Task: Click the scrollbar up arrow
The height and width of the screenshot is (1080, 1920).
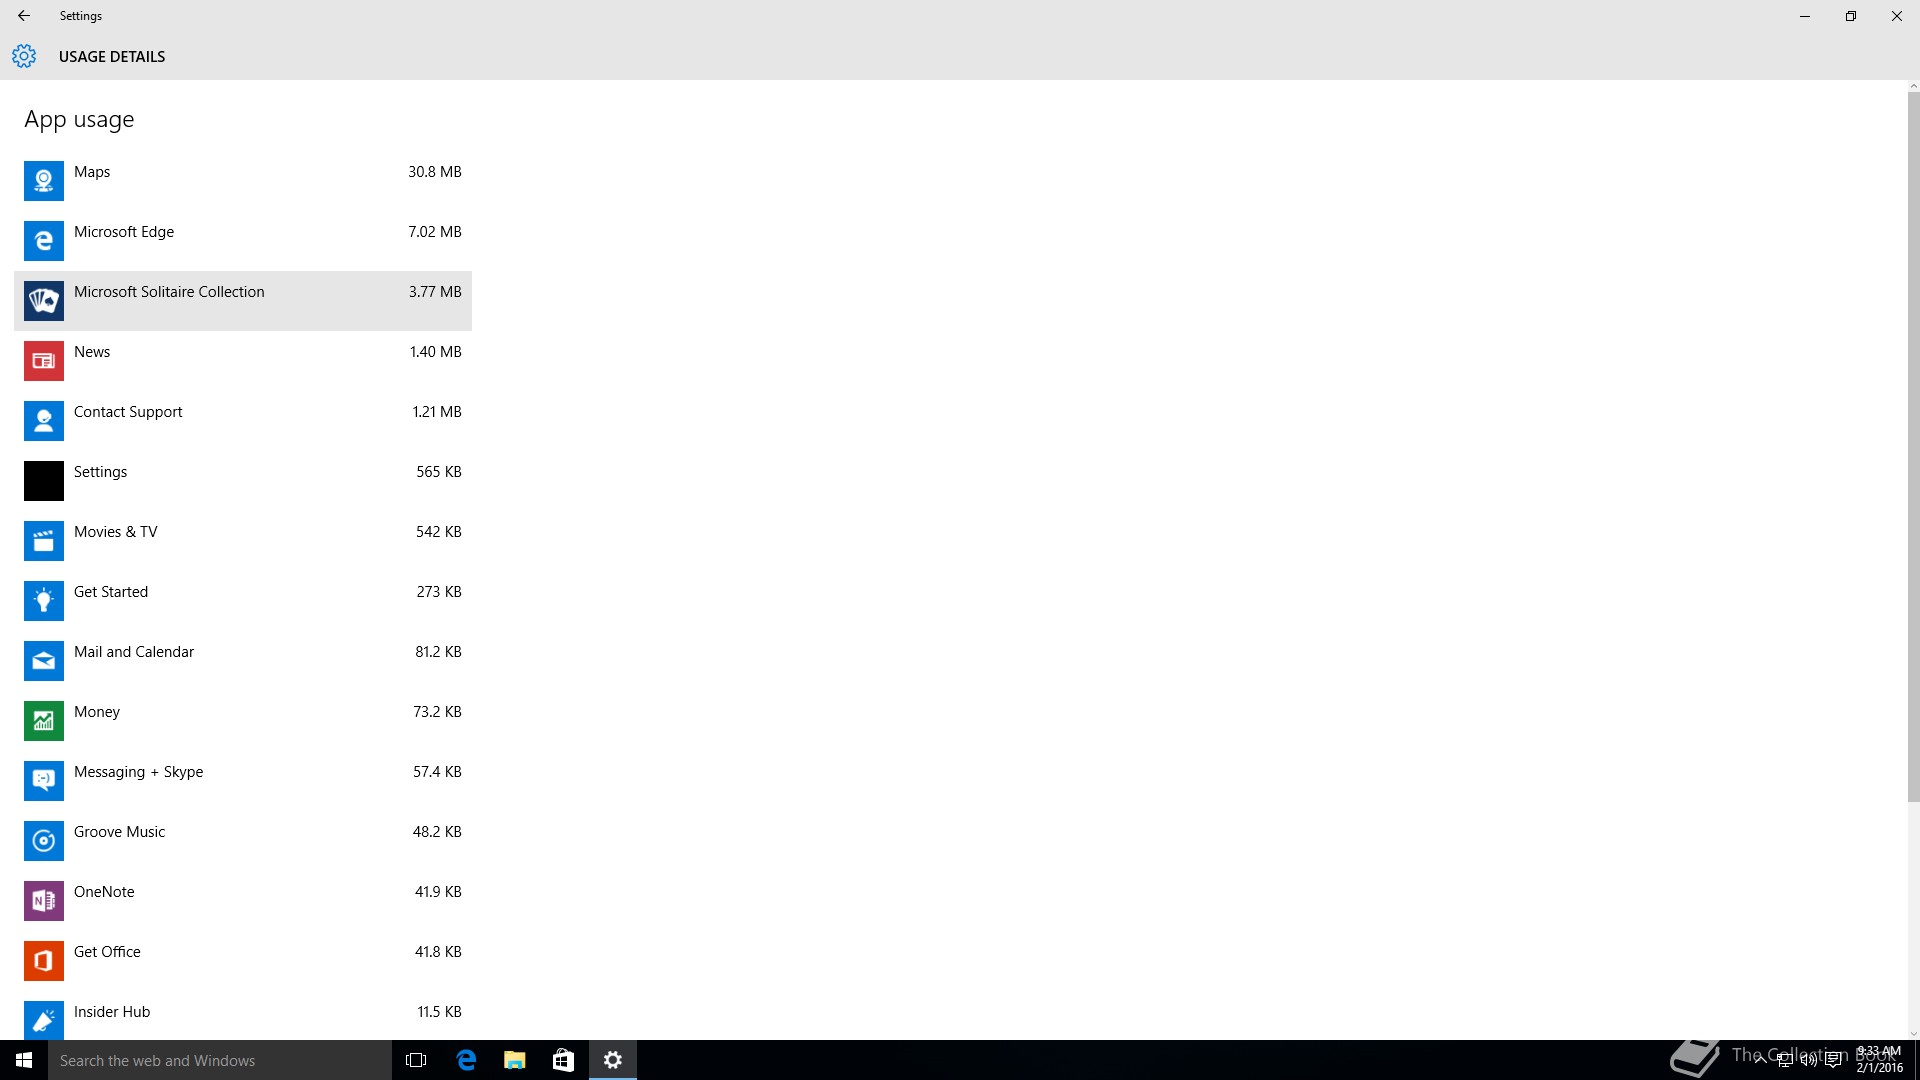Action: pos(1914,86)
